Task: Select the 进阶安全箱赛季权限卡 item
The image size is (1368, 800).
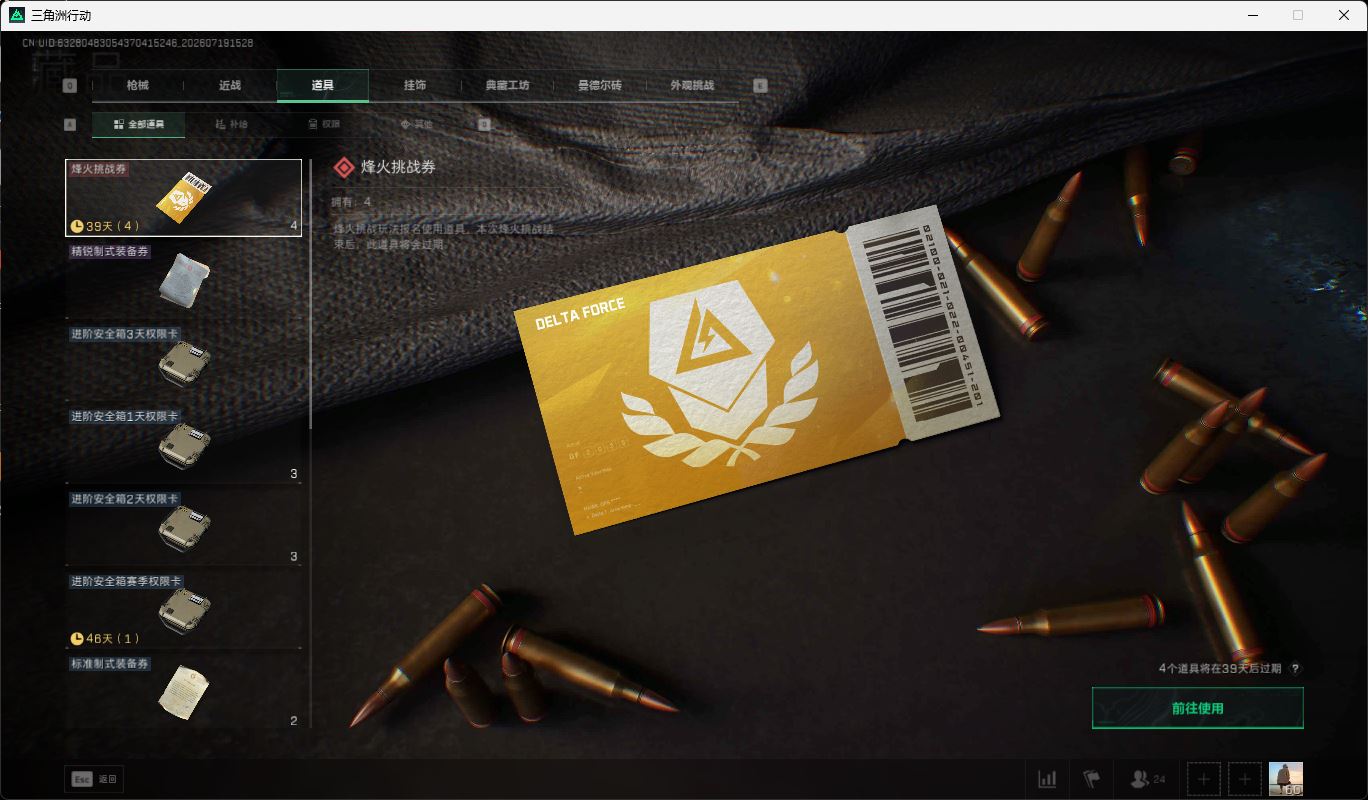Action: 183,610
